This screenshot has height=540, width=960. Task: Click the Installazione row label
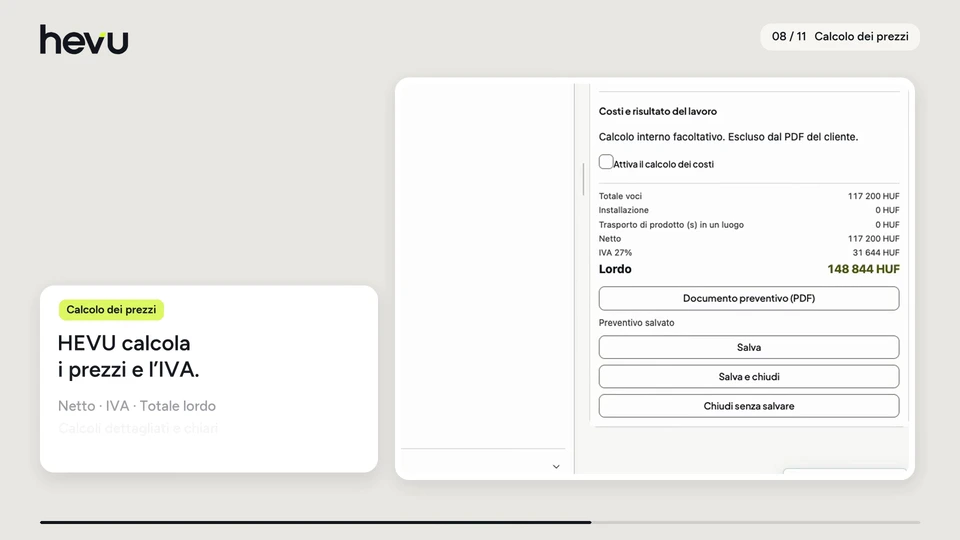point(623,210)
